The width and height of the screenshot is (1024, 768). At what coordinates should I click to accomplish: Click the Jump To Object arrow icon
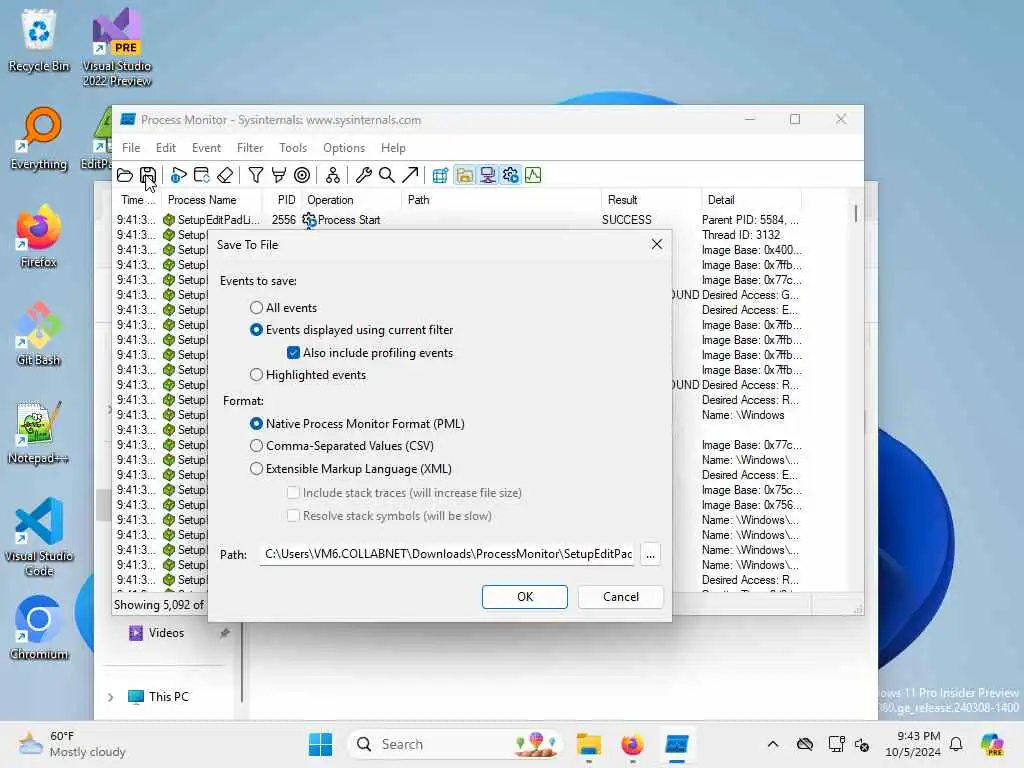coord(410,175)
